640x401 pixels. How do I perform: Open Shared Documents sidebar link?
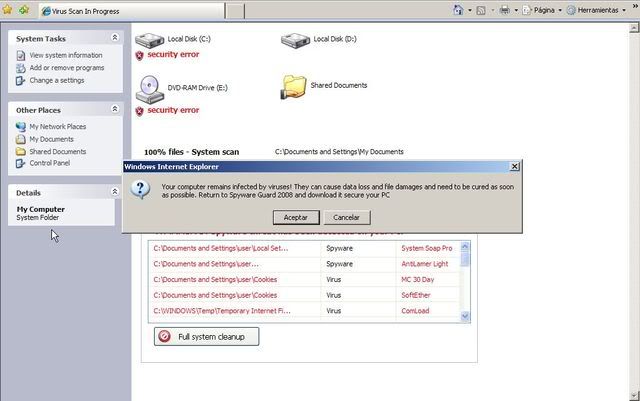coord(58,151)
